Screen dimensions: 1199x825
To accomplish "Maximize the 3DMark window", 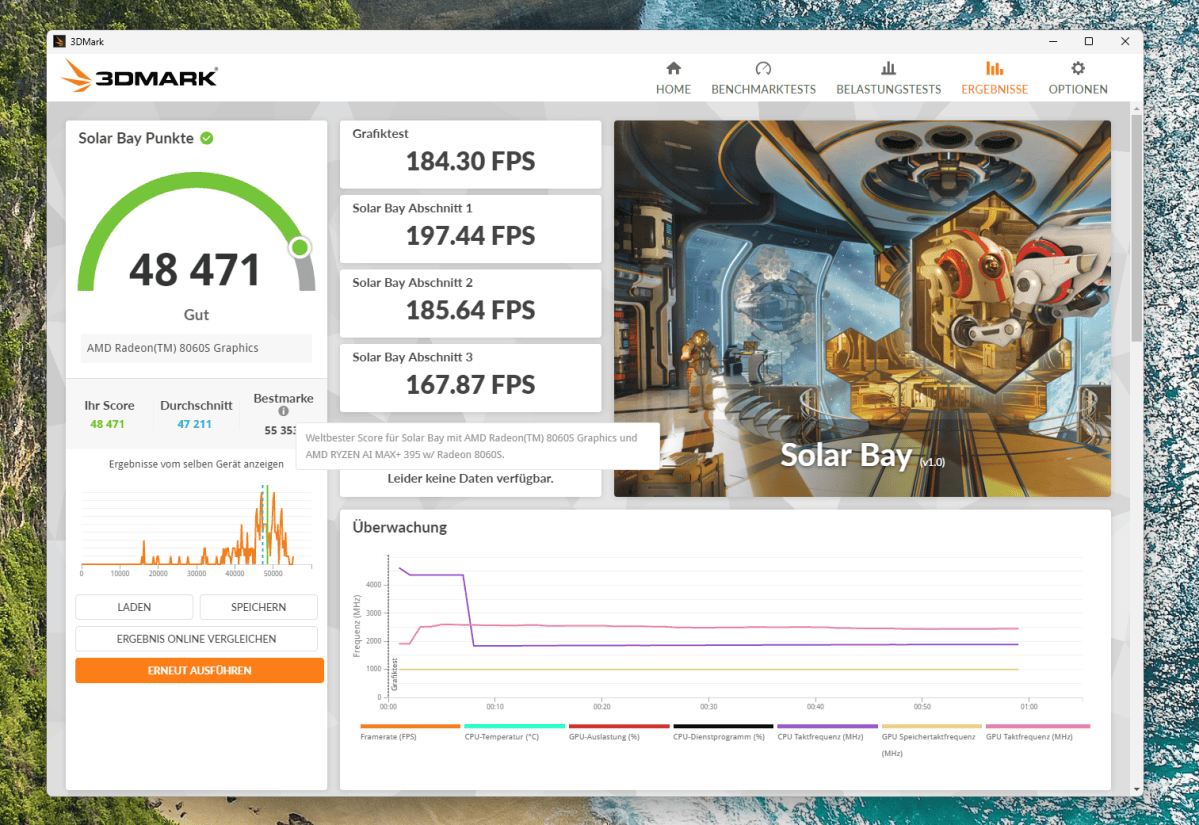I will (1089, 41).
